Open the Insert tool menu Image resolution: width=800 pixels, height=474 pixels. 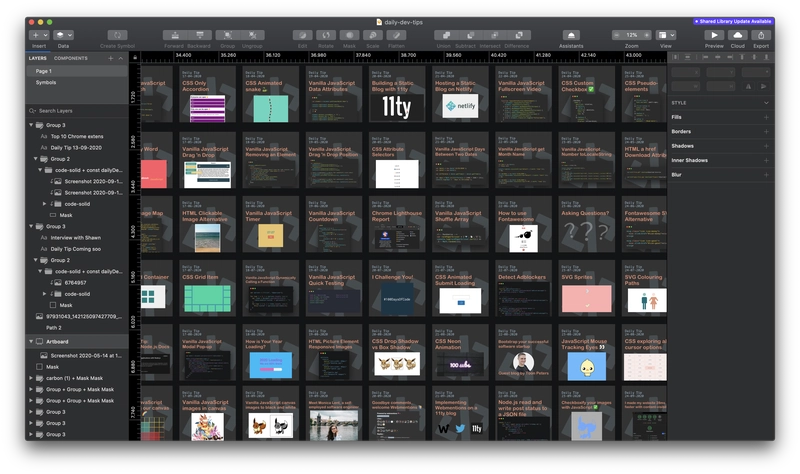tap(38, 35)
